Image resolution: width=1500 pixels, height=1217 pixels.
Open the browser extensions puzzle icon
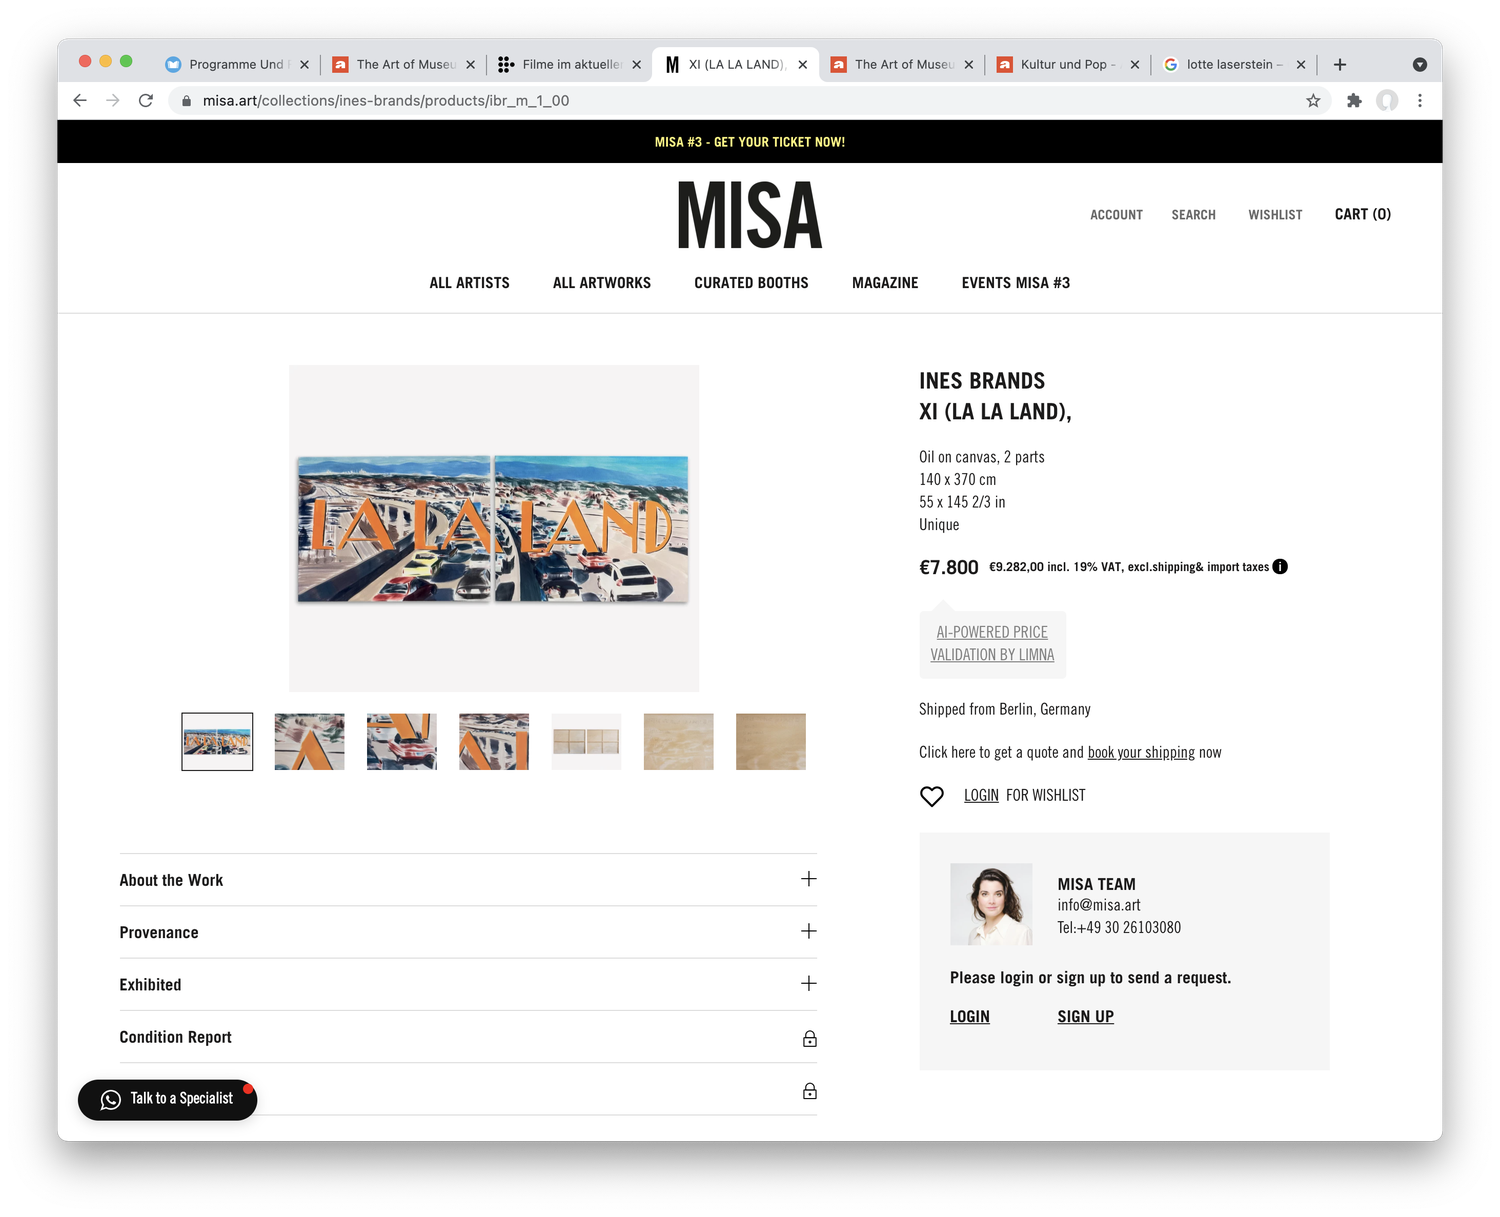pyautogui.click(x=1354, y=100)
